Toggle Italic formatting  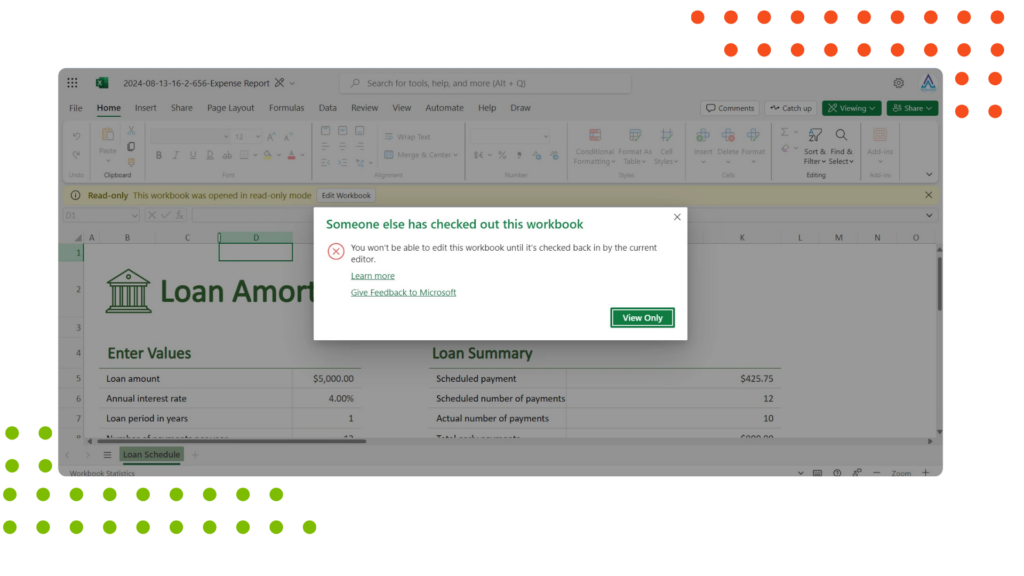(176, 155)
